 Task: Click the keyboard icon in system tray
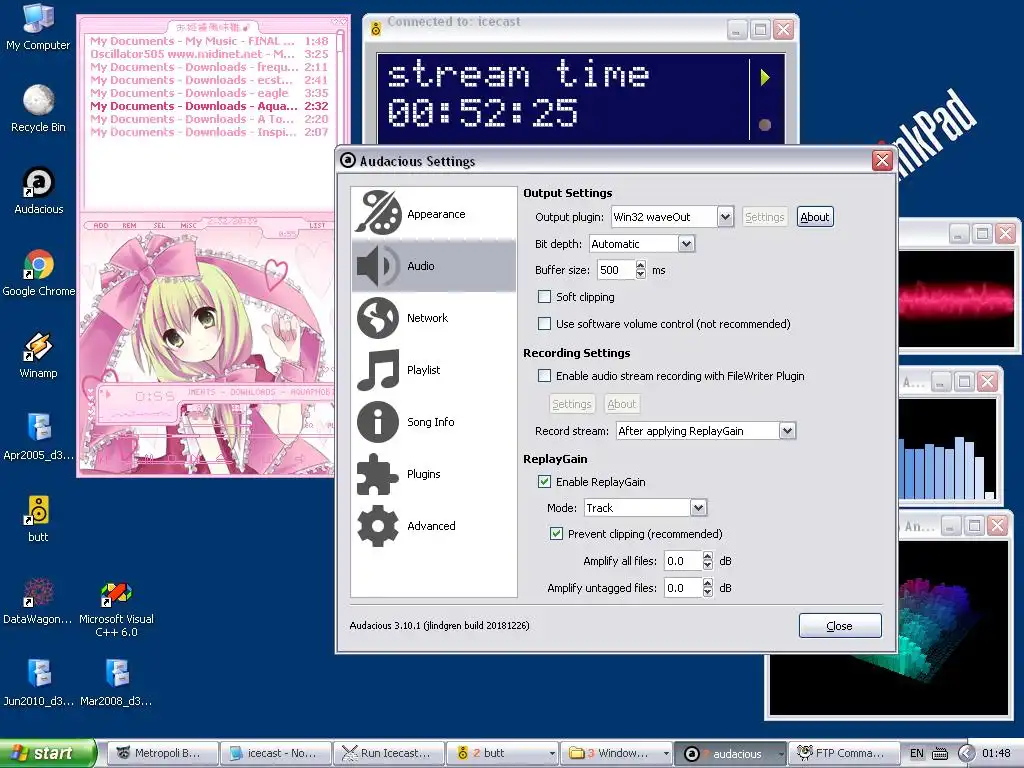click(x=940, y=754)
